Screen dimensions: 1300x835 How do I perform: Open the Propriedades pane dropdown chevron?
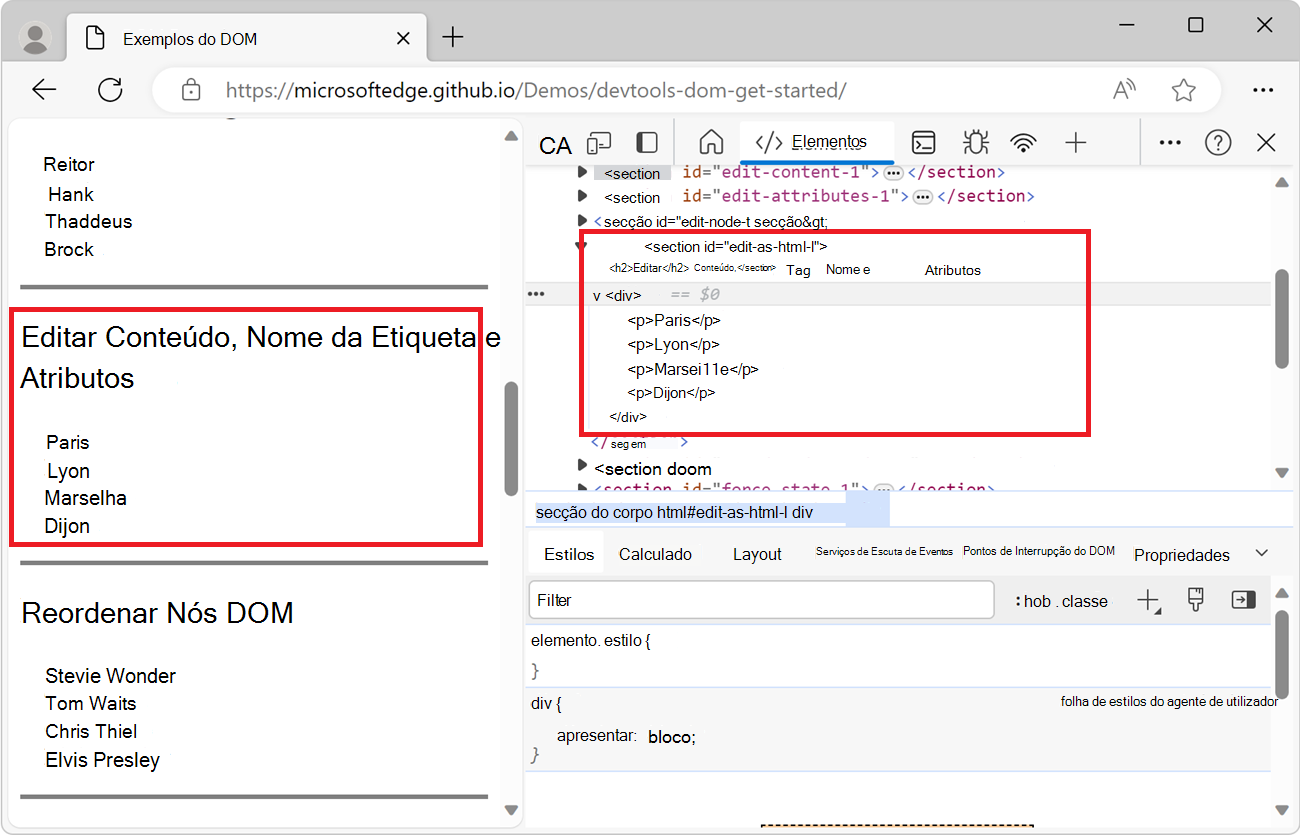1262,551
